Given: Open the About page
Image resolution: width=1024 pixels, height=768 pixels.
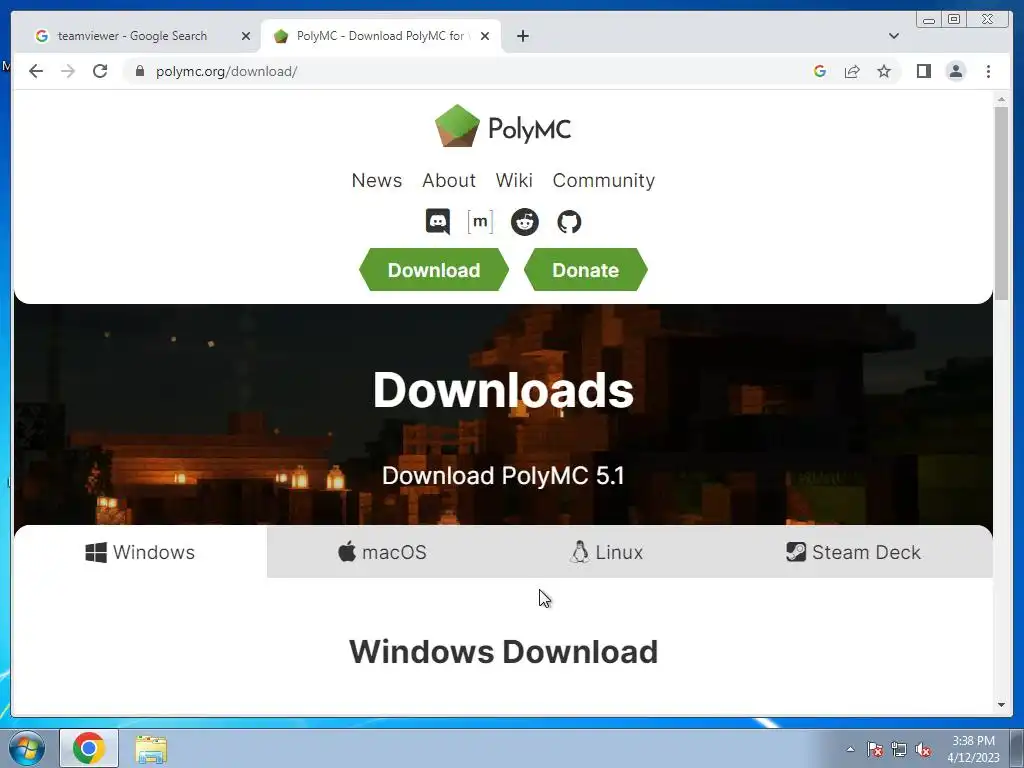Looking at the screenshot, I should (449, 180).
